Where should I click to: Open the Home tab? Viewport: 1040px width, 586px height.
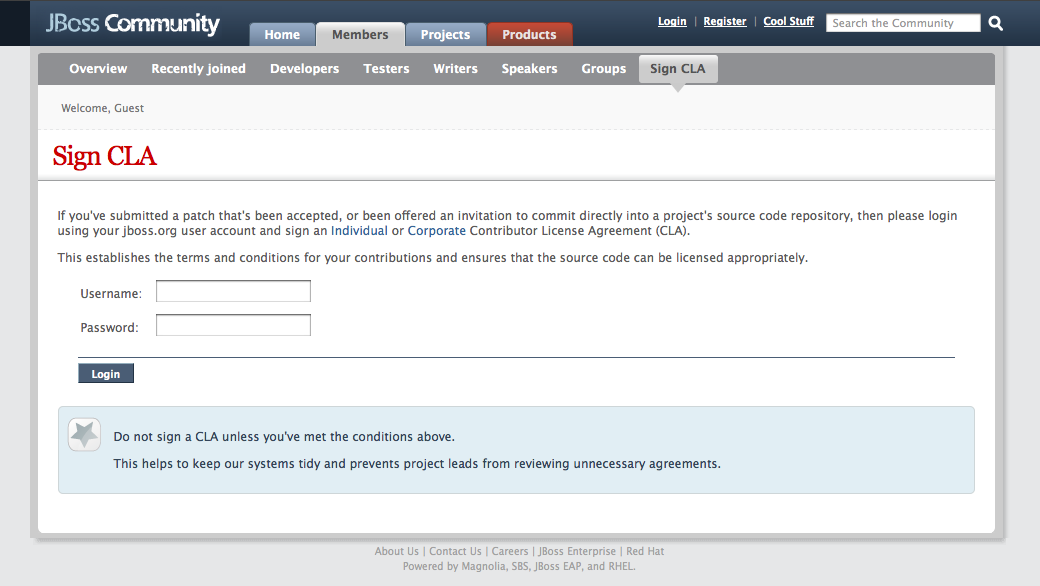[x=282, y=34]
